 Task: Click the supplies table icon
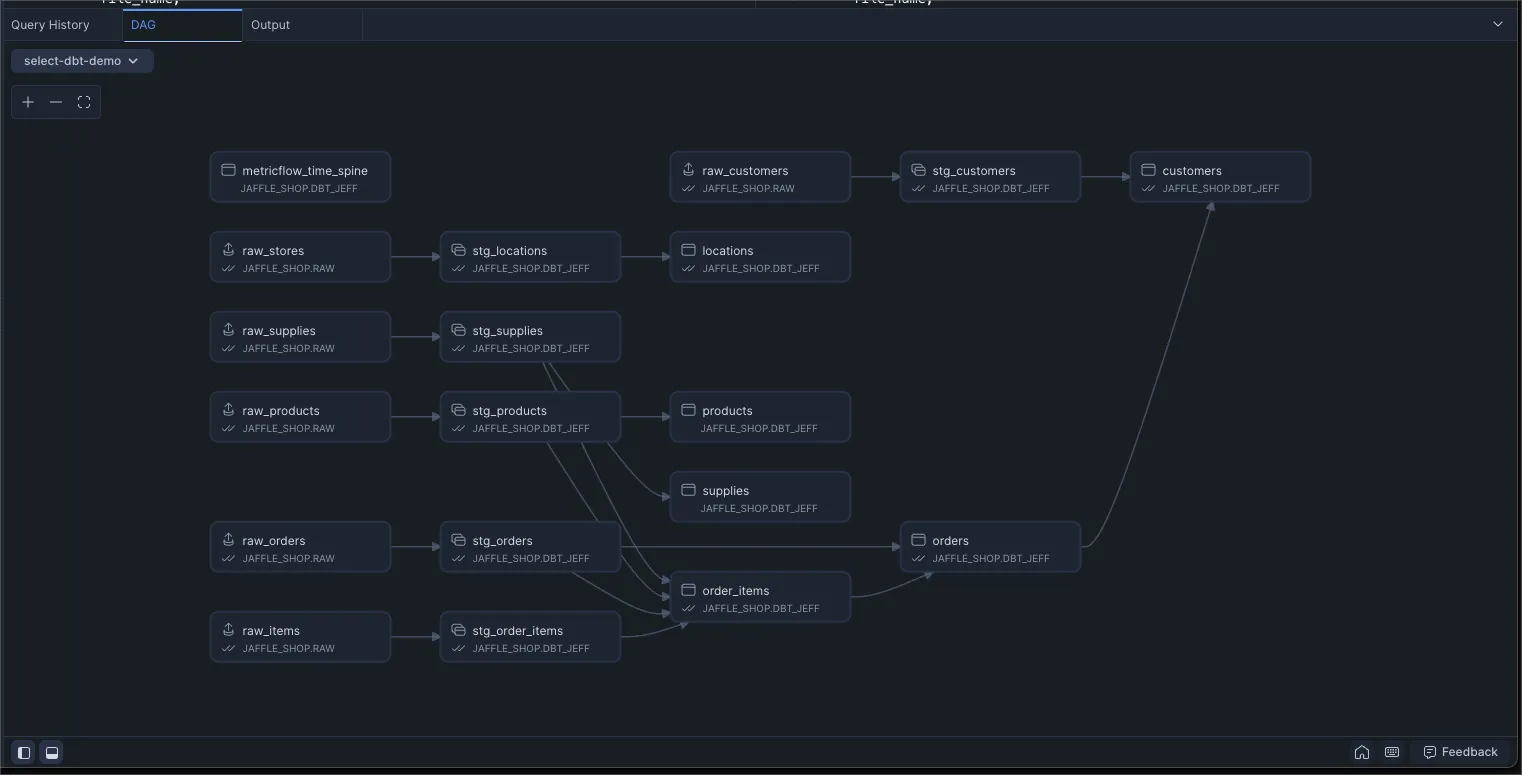tap(688, 490)
